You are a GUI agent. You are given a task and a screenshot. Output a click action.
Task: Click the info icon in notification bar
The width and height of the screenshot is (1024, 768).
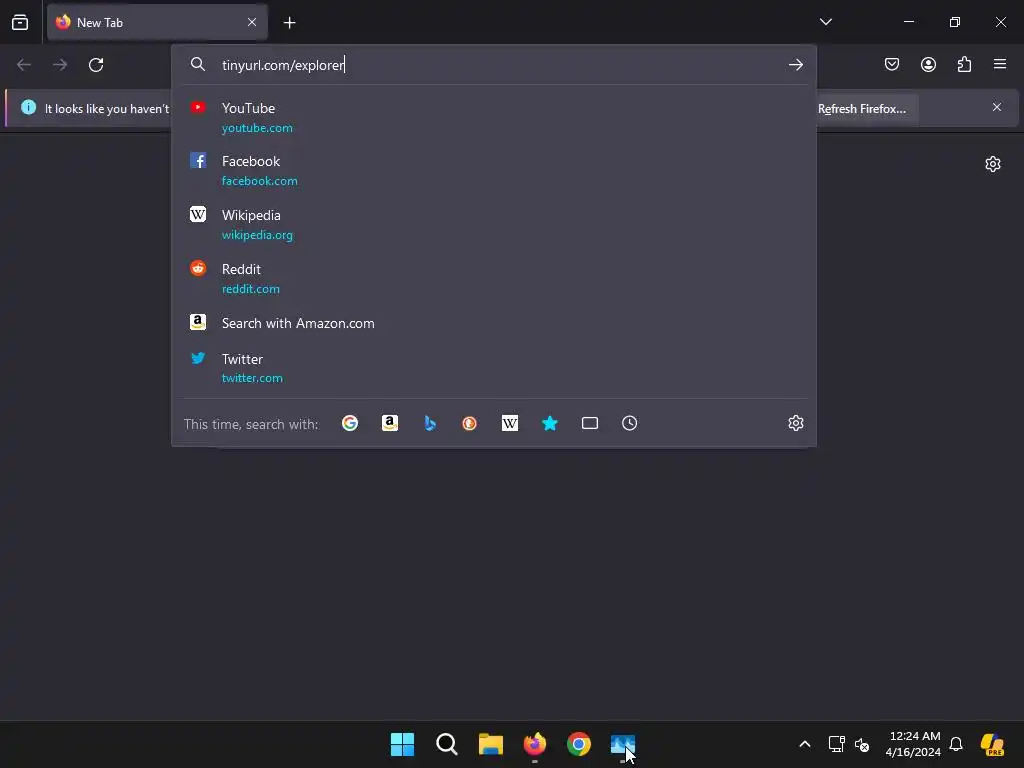(x=29, y=107)
